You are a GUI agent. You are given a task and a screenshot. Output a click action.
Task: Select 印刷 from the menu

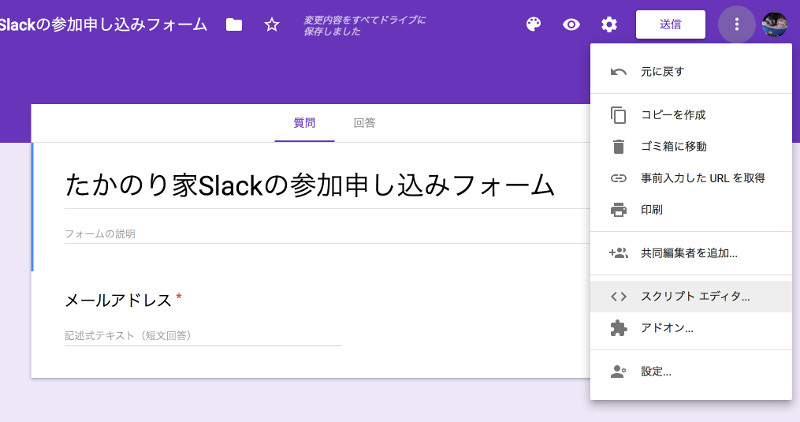(691, 210)
